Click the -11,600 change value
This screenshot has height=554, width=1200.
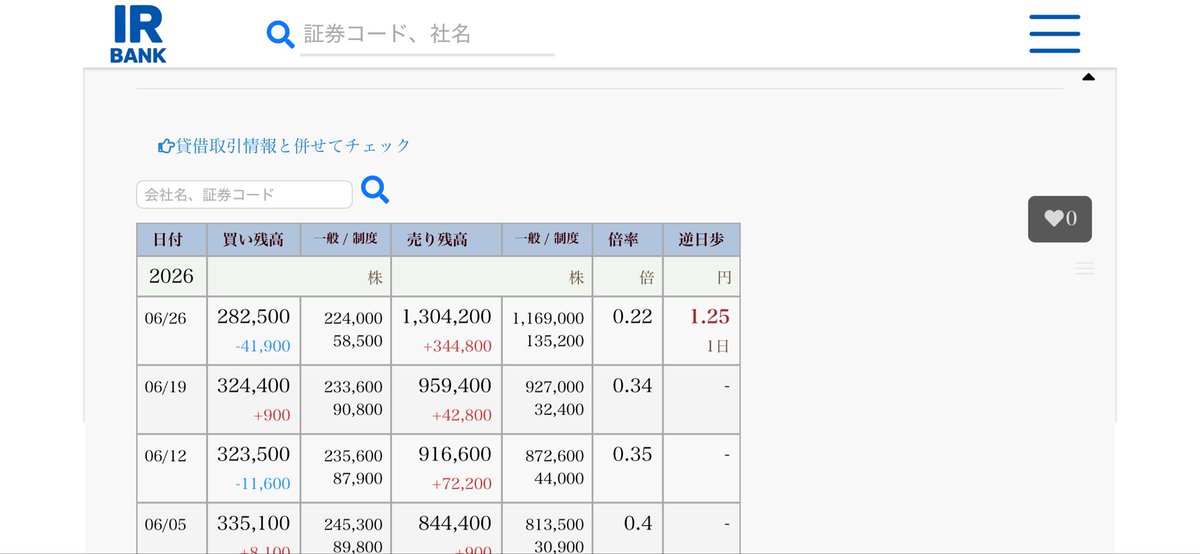click(x=264, y=484)
